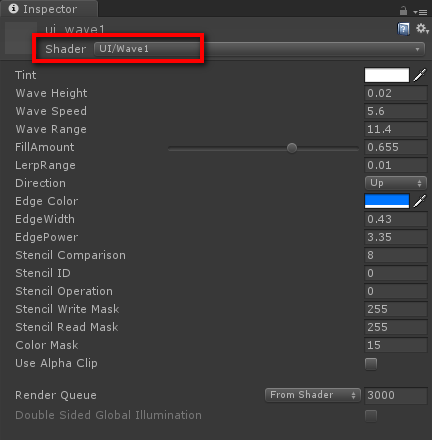Click the Color Mask label
Image resolution: width=432 pixels, height=440 pixels.
tap(47, 345)
